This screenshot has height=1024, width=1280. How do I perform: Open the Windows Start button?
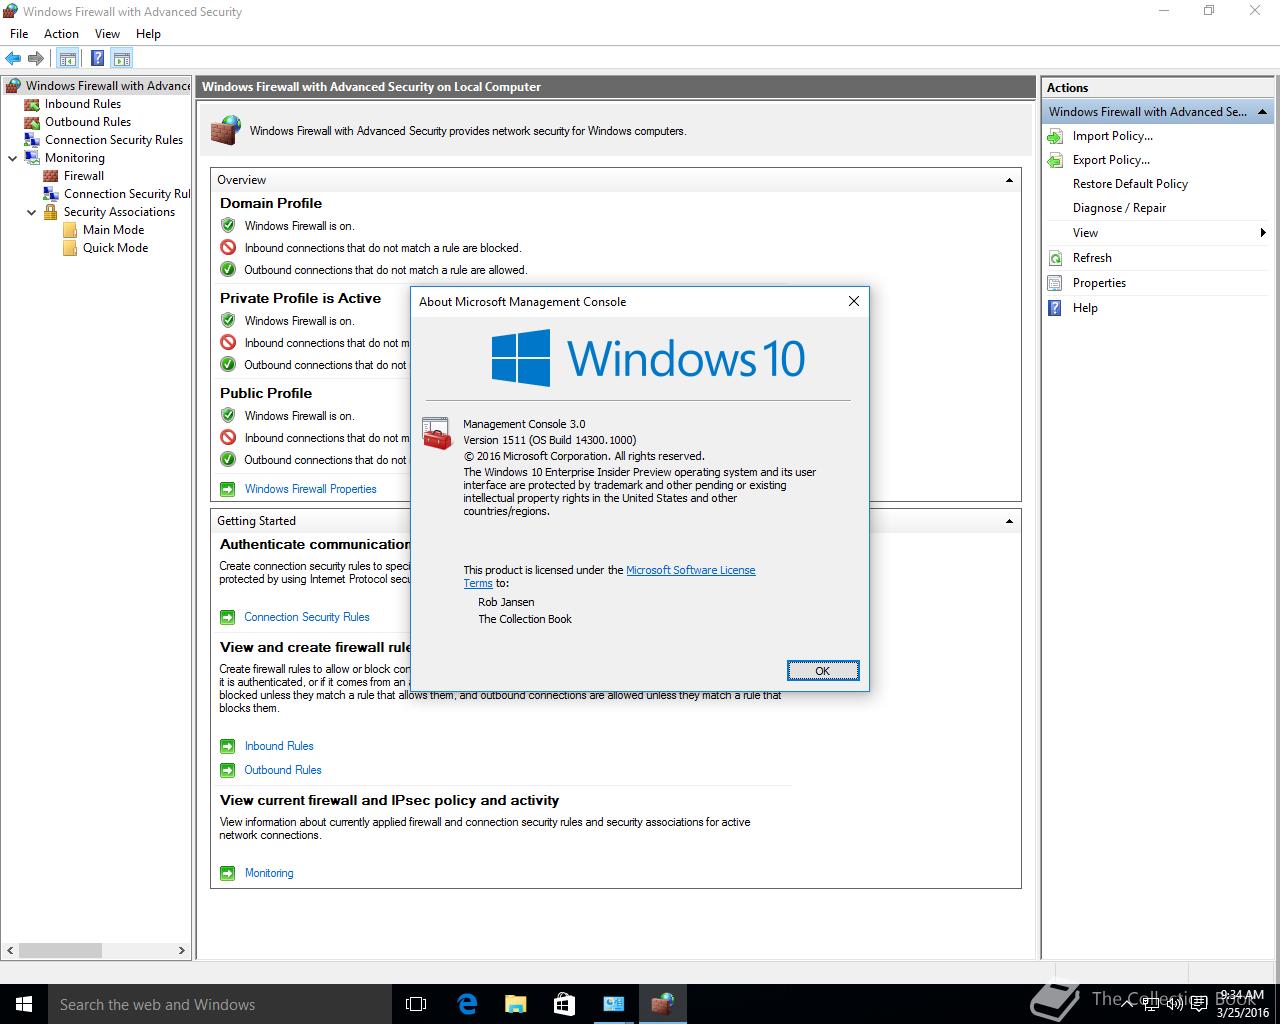(24, 1004)
